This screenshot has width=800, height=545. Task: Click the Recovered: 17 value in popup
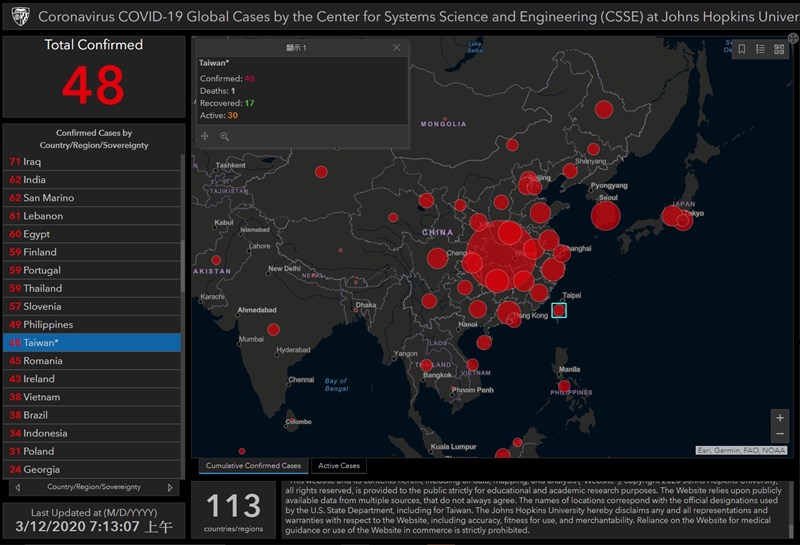tap(249, 103)
